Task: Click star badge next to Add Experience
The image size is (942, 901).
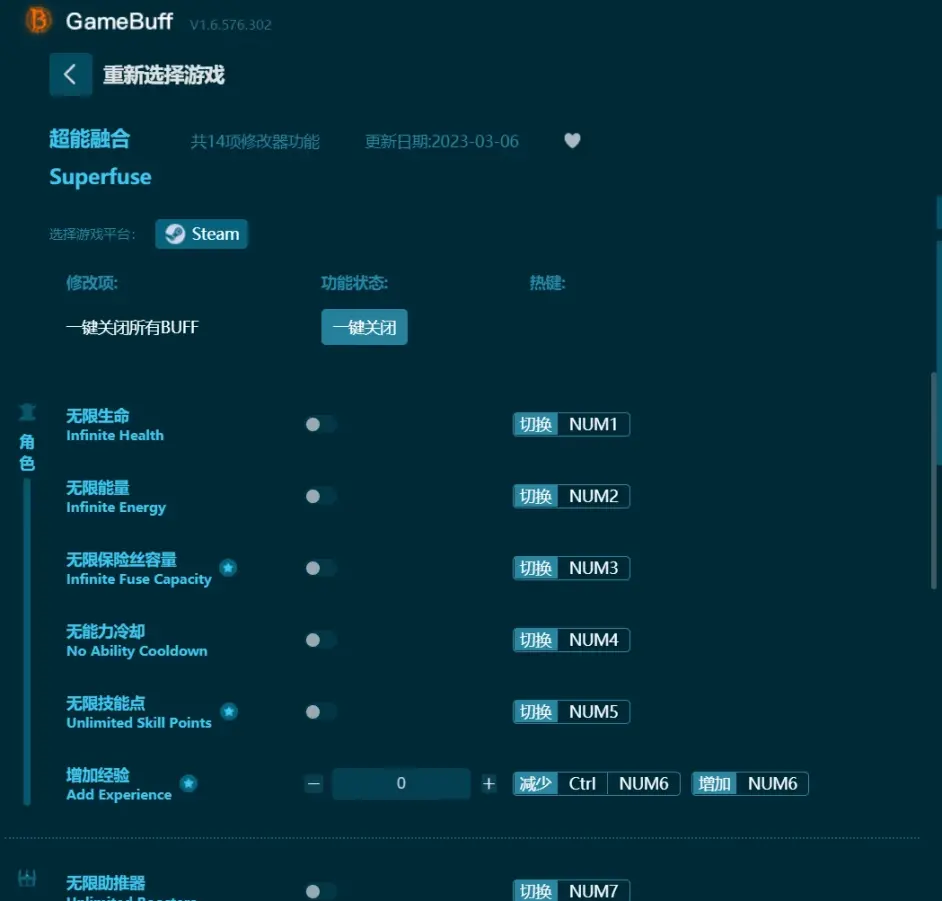Action: 189,783
